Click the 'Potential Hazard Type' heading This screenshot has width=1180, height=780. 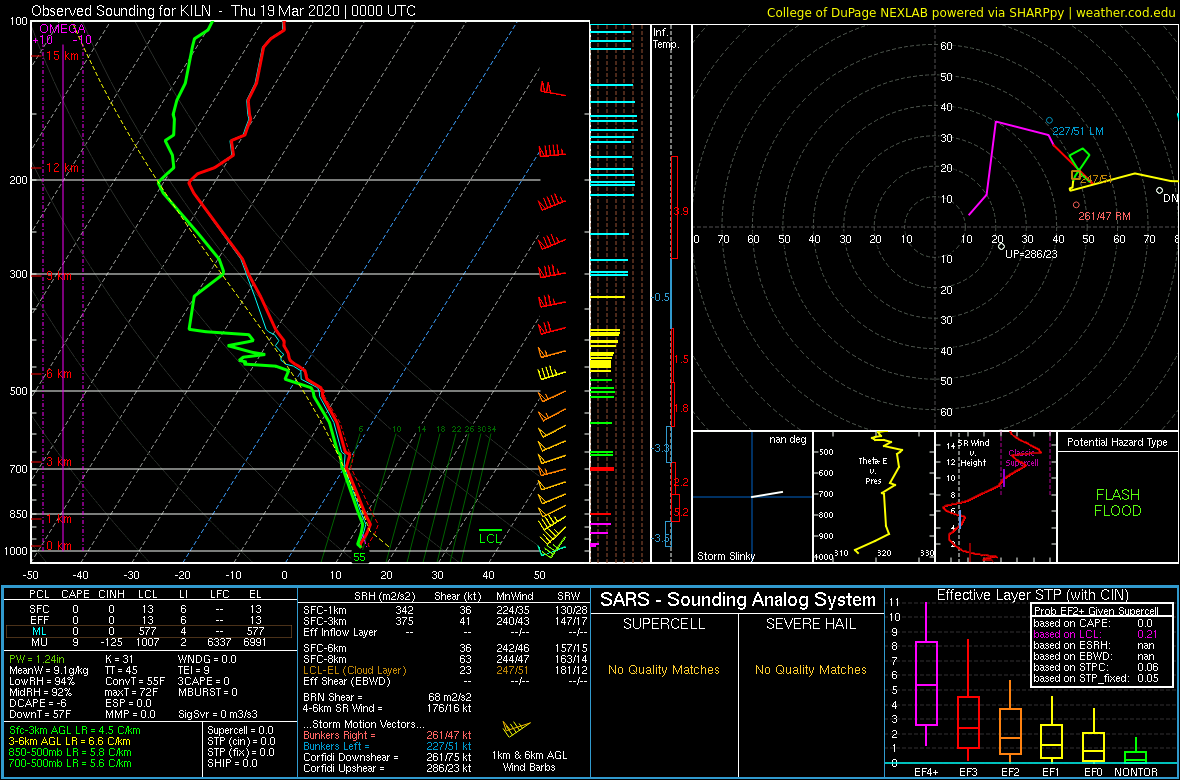pos(1117,442)
